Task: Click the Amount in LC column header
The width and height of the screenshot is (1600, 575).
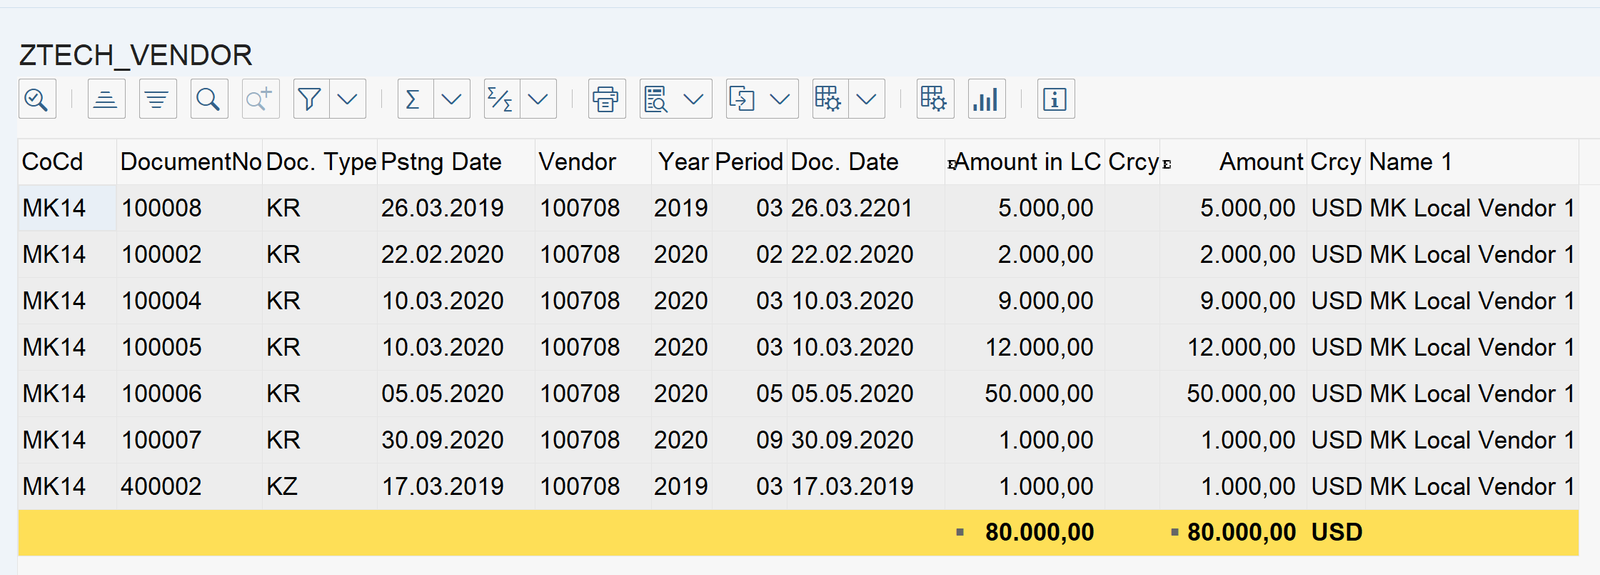Action: pyautogui.click(x=1027, y=162)
